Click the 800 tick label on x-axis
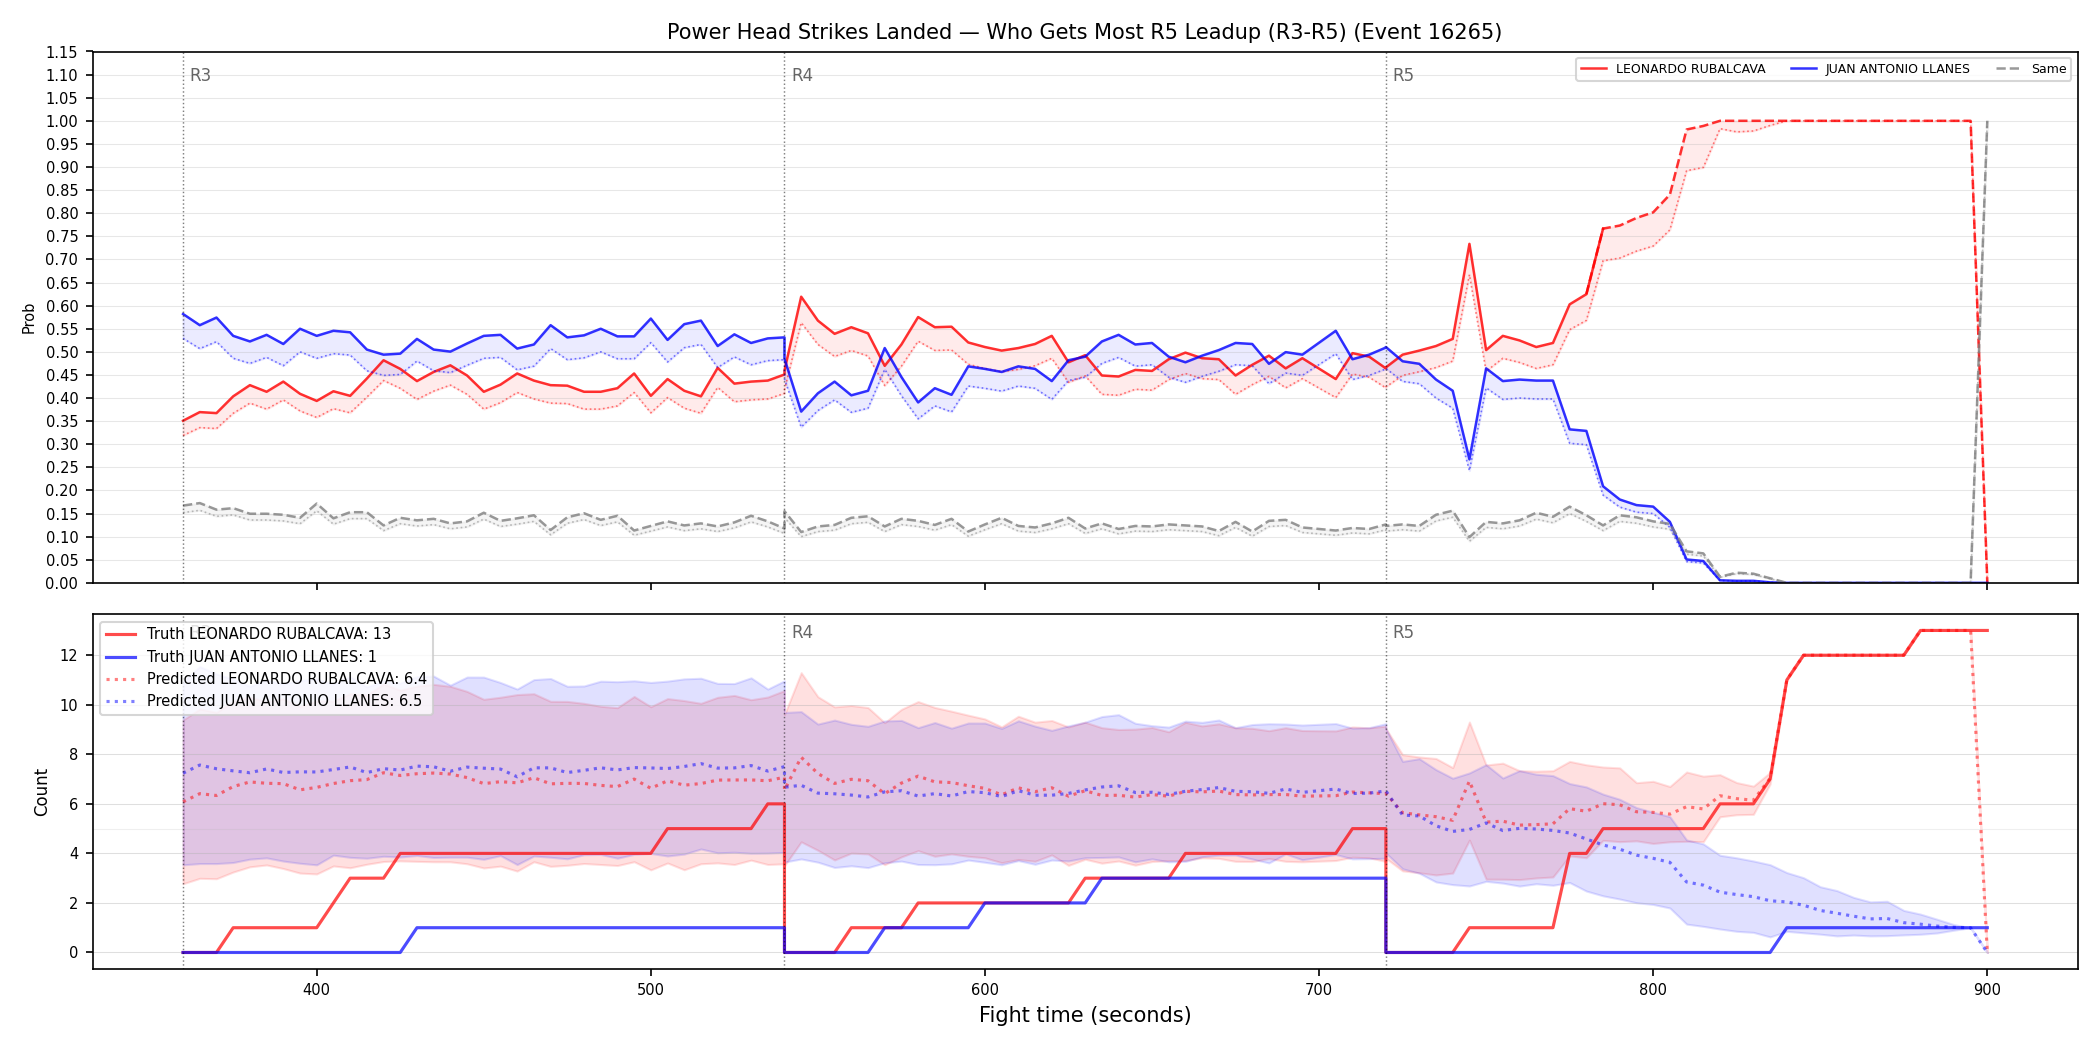The height and width of the screenshot is (1050, 2100). click(1653, 989)
